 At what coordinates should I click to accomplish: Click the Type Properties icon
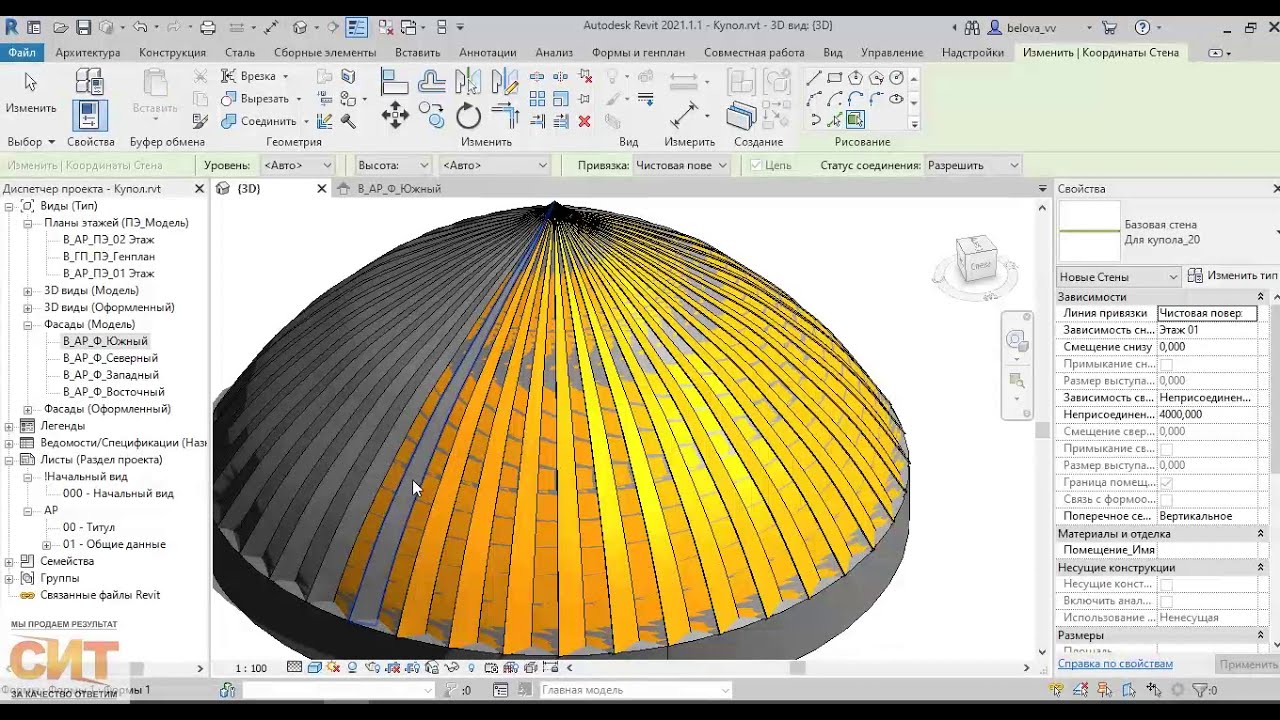point(89,82)
